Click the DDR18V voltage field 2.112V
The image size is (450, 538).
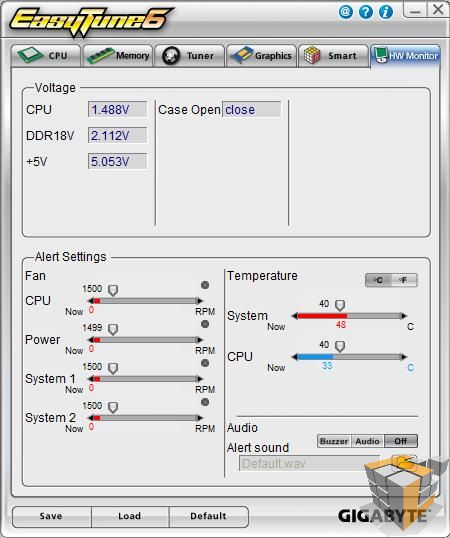tap(117, 135)
